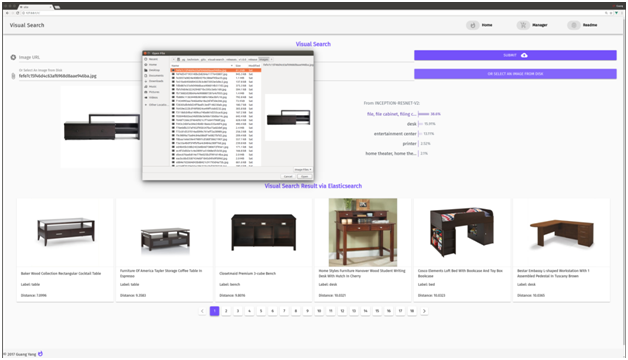Click the SUBMIT upload button

[x=515, y=55]
